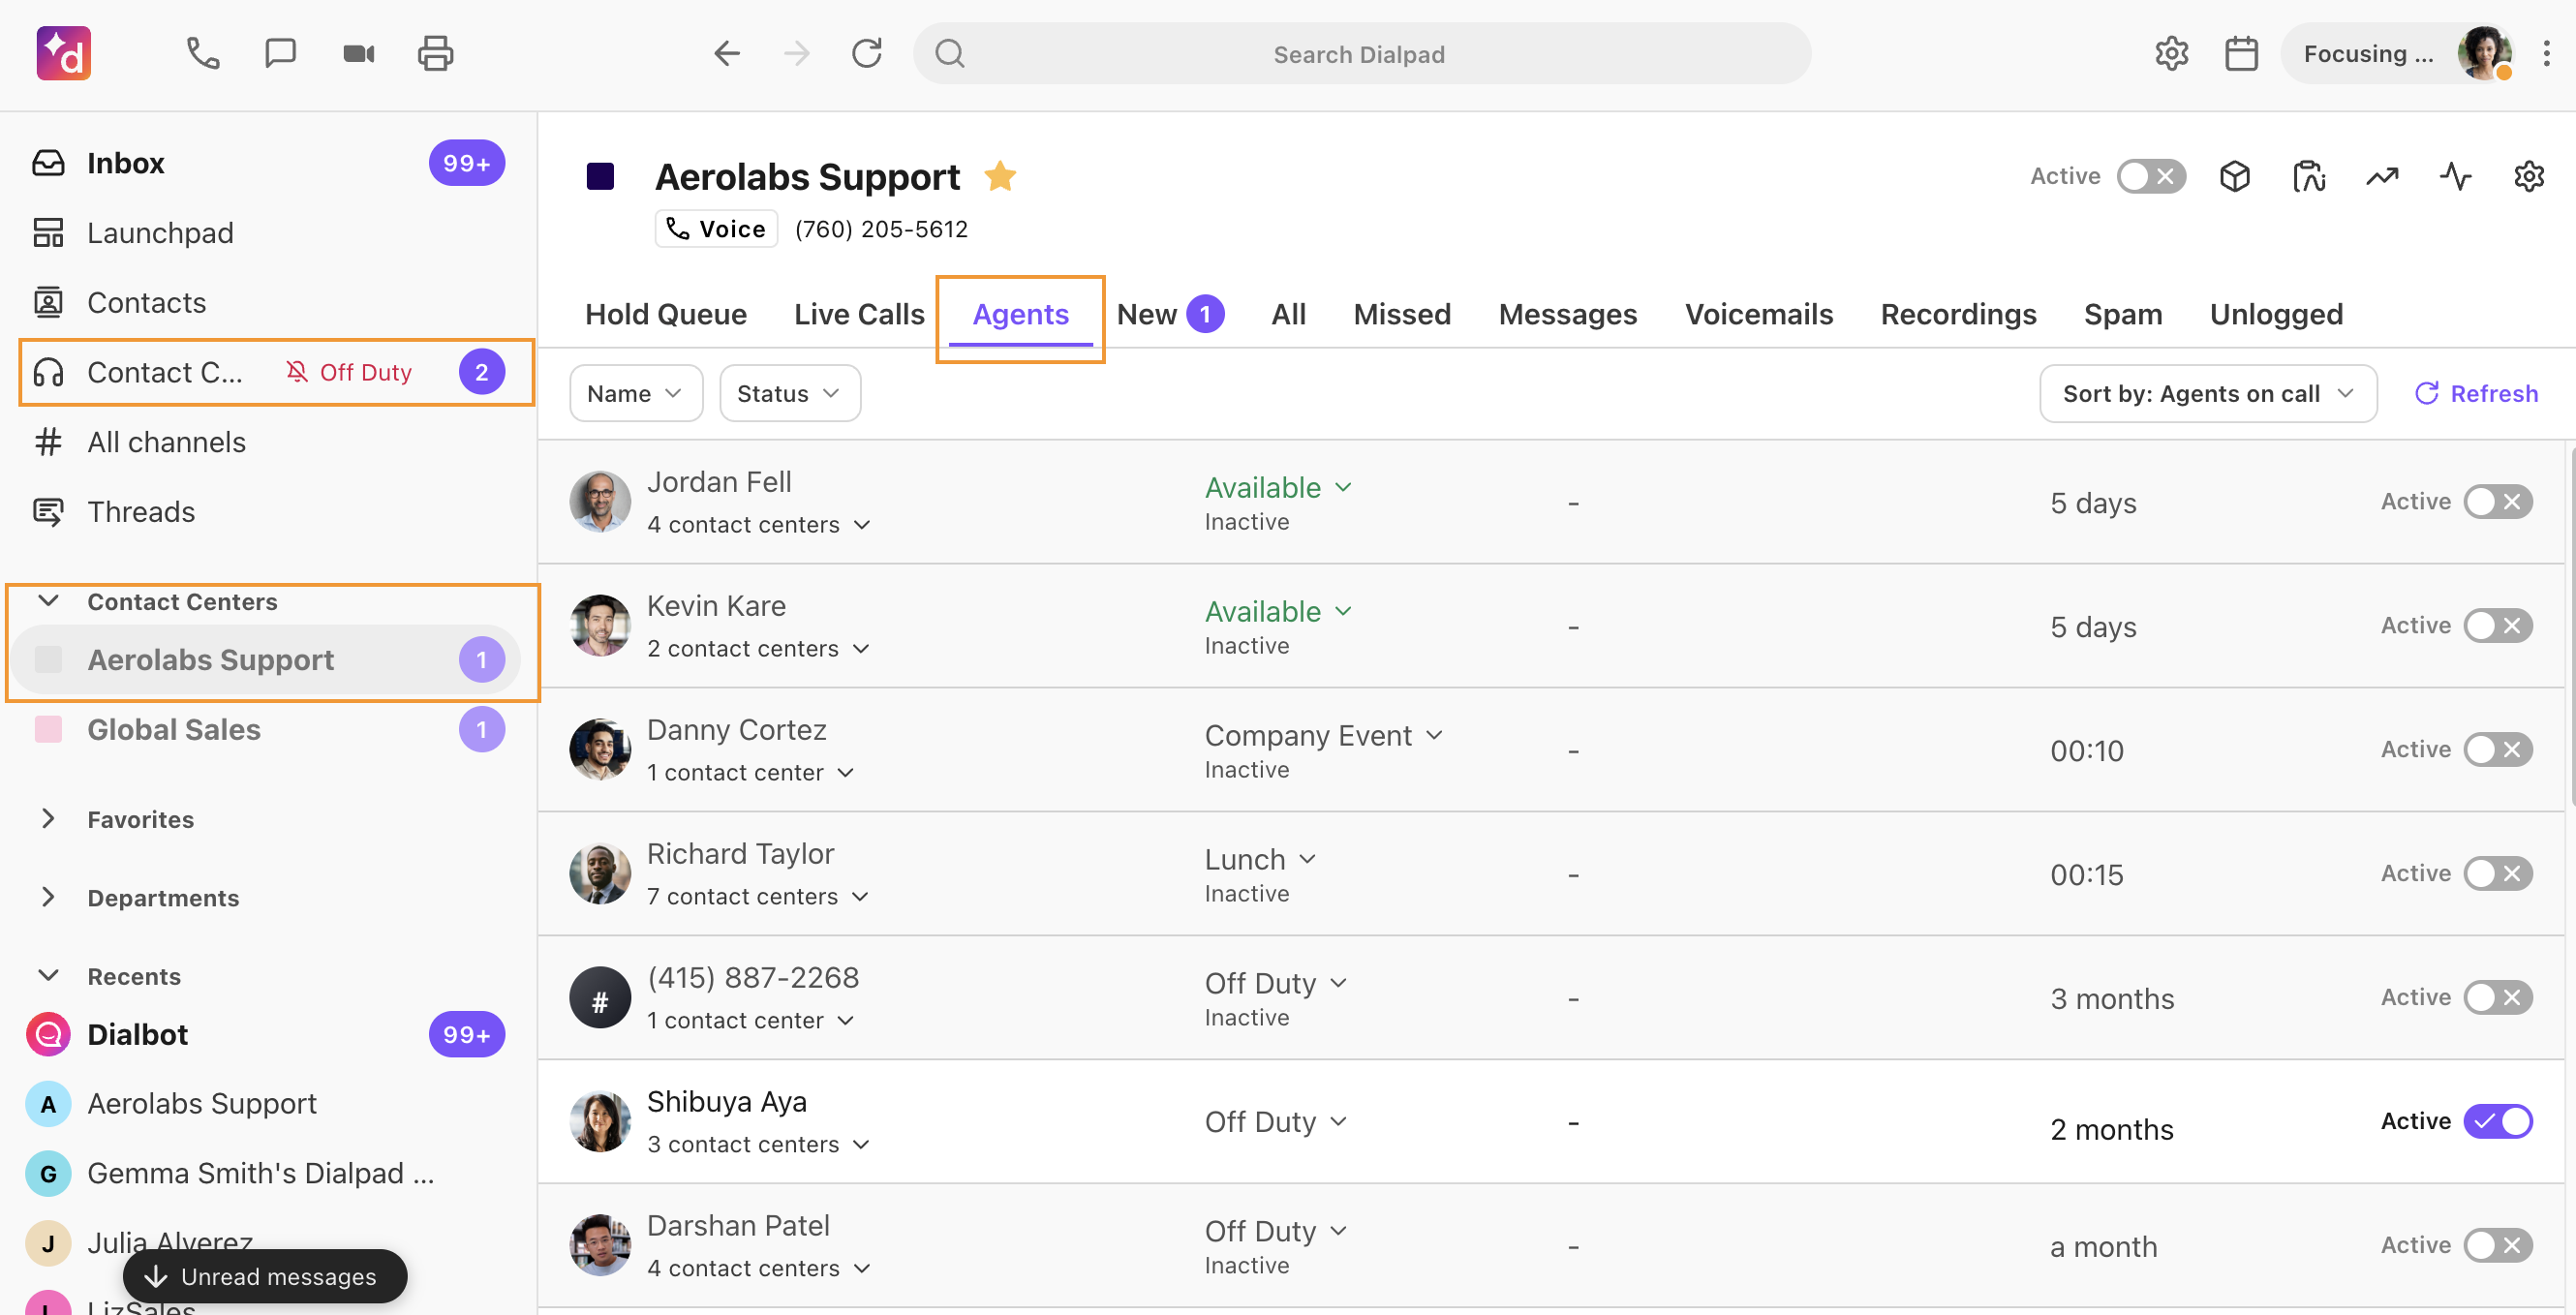Screen dimensions: 2576x1315
Task: Click the Voice label button
Action: (716, 228)
